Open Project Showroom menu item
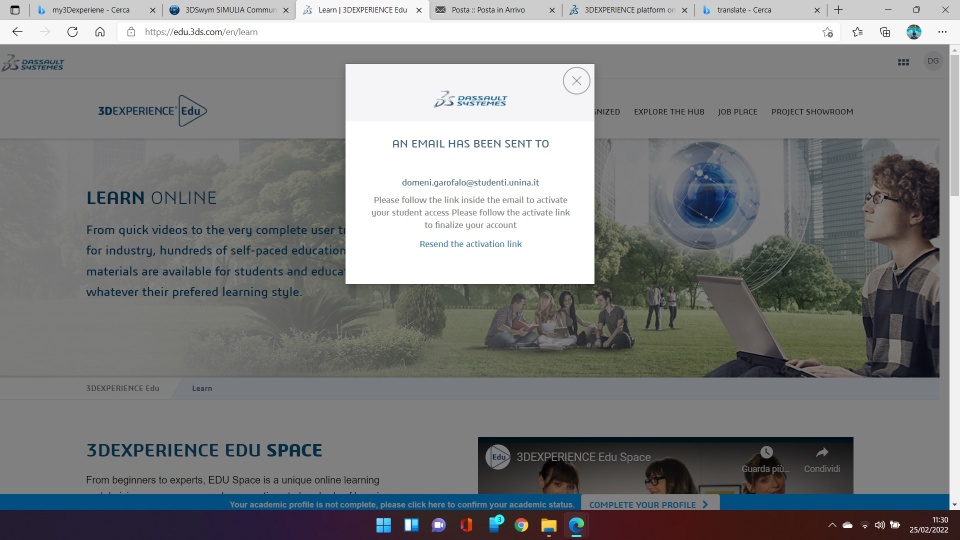This screenshot has width=960, height=540. (812, 112)
